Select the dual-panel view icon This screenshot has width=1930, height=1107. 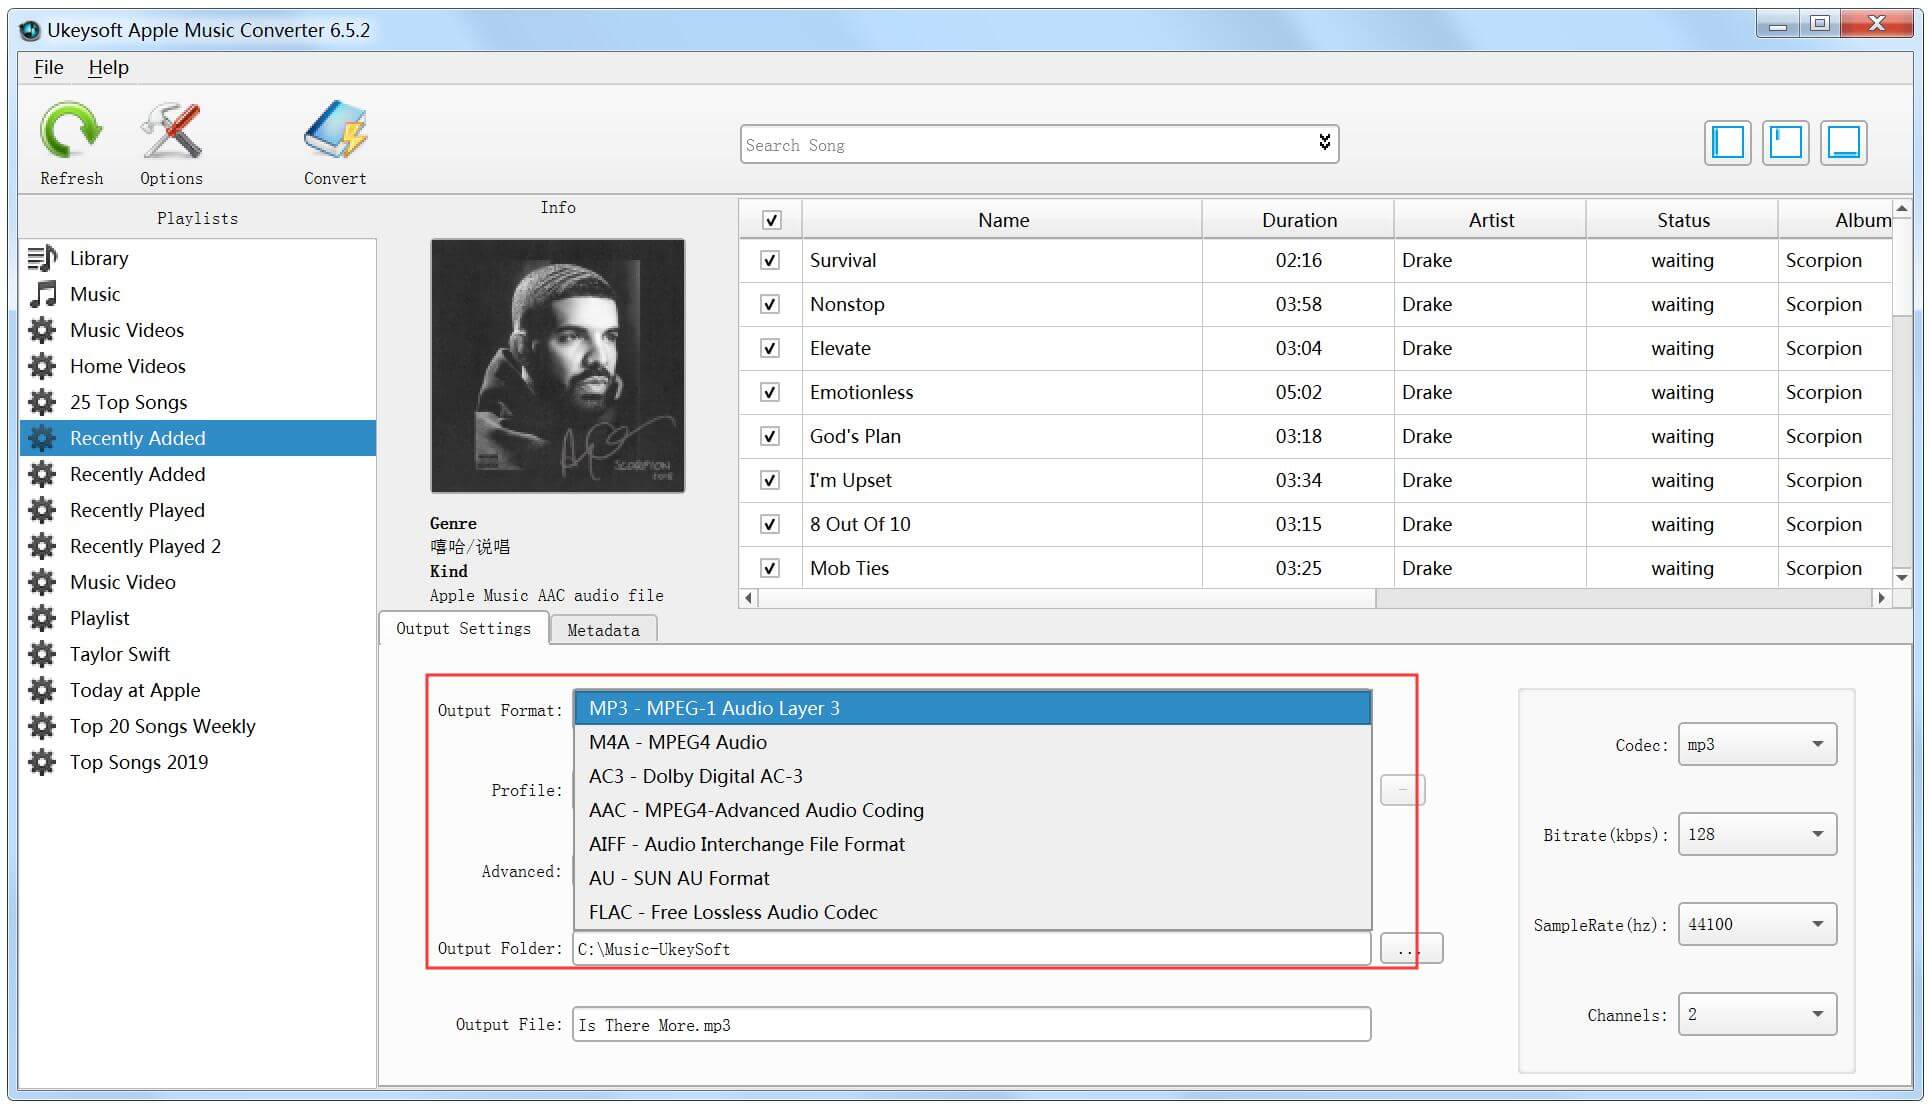1788,146
